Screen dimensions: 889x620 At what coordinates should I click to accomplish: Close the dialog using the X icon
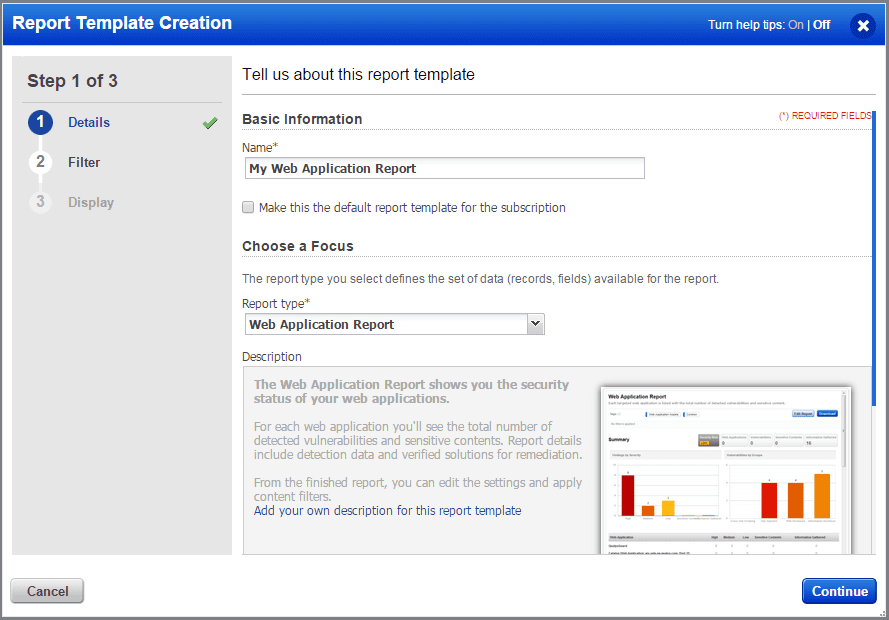point(862,26)
